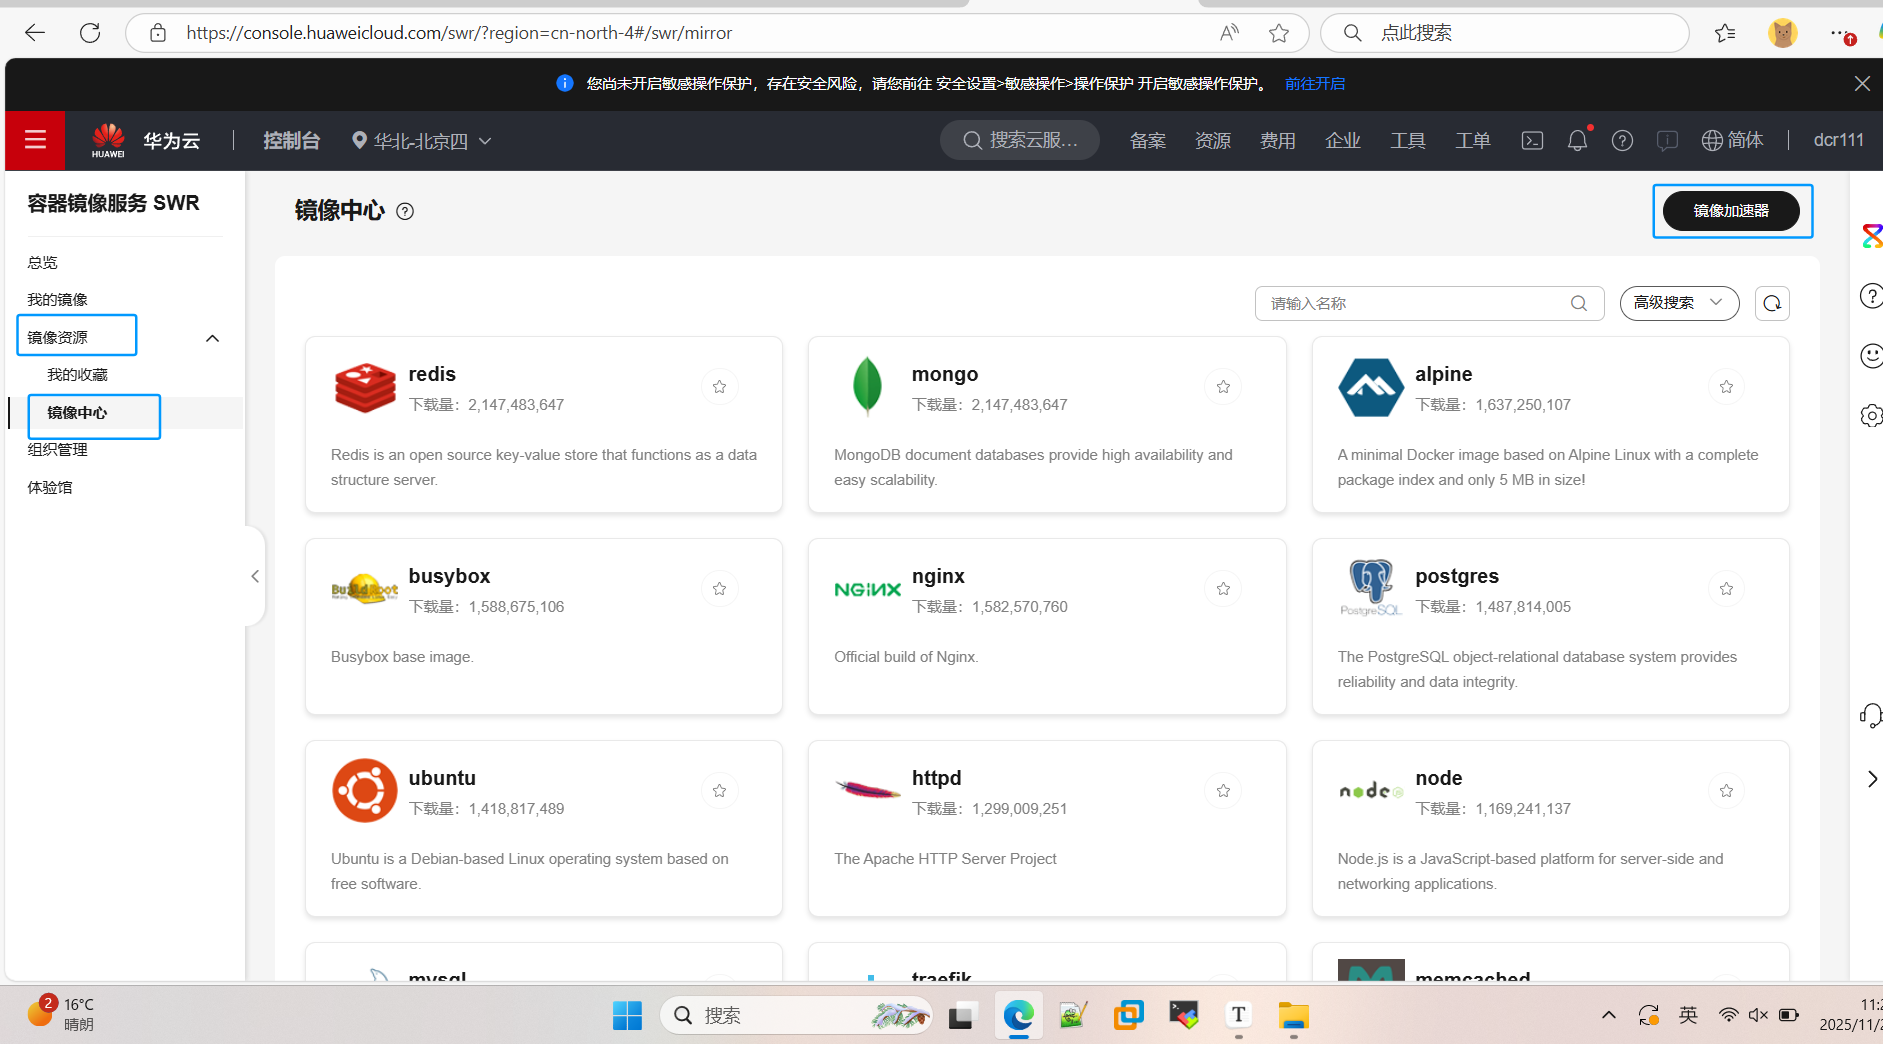
Task: Show hidden system tray icons
Action: pyautogui.click(x=1609, y=1015)
